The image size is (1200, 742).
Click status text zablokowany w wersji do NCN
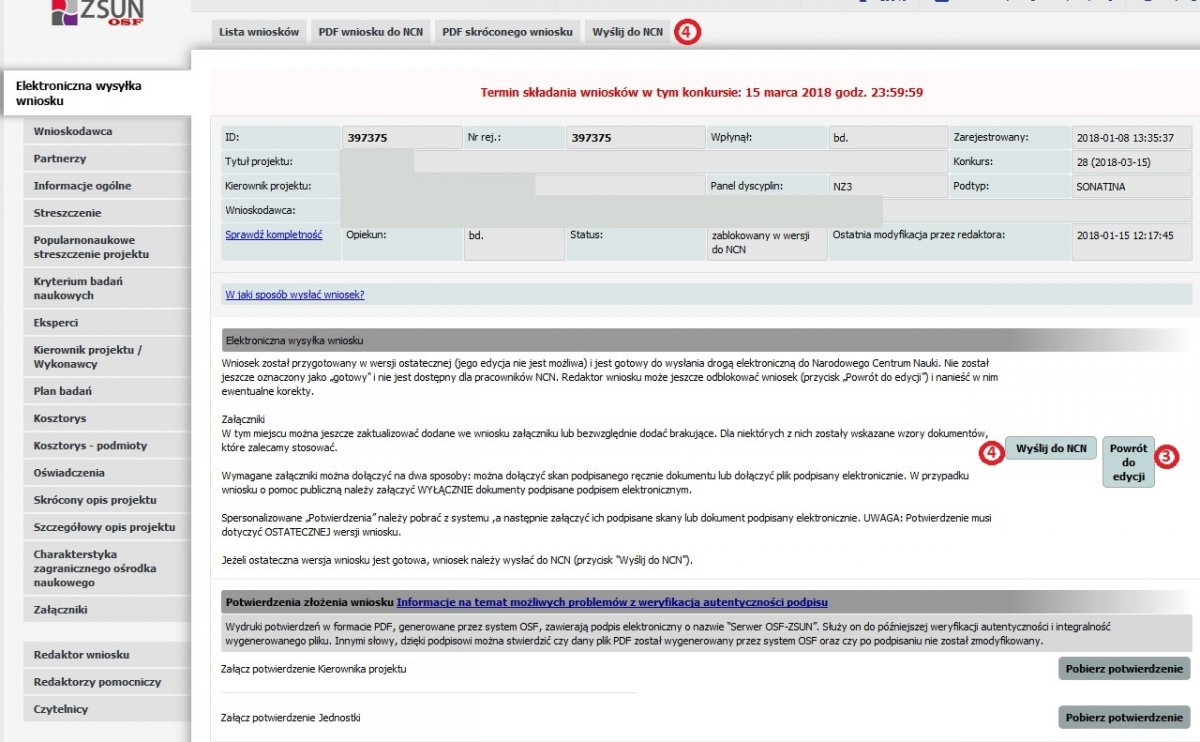click(x=766, y=242)
